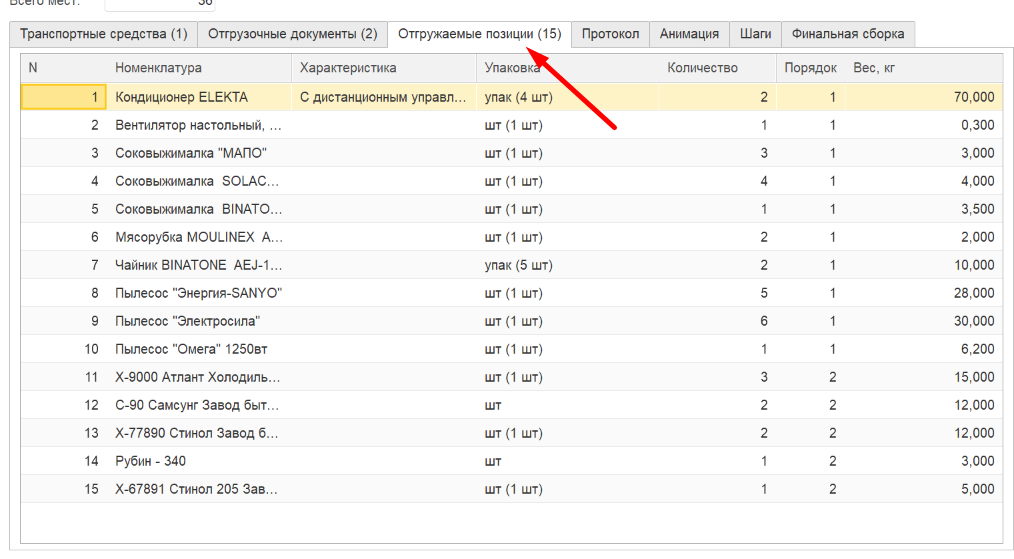The height and width of the screenshot is (559, 1014).
Task: Click the 28,000 weight cell
Action: (923, 293)
